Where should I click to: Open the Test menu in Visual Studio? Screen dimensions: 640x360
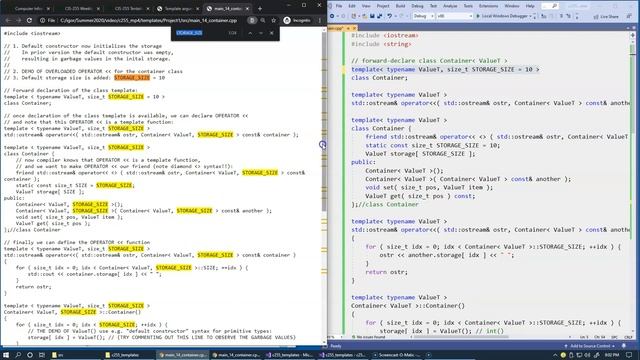[x=433, y=6]
